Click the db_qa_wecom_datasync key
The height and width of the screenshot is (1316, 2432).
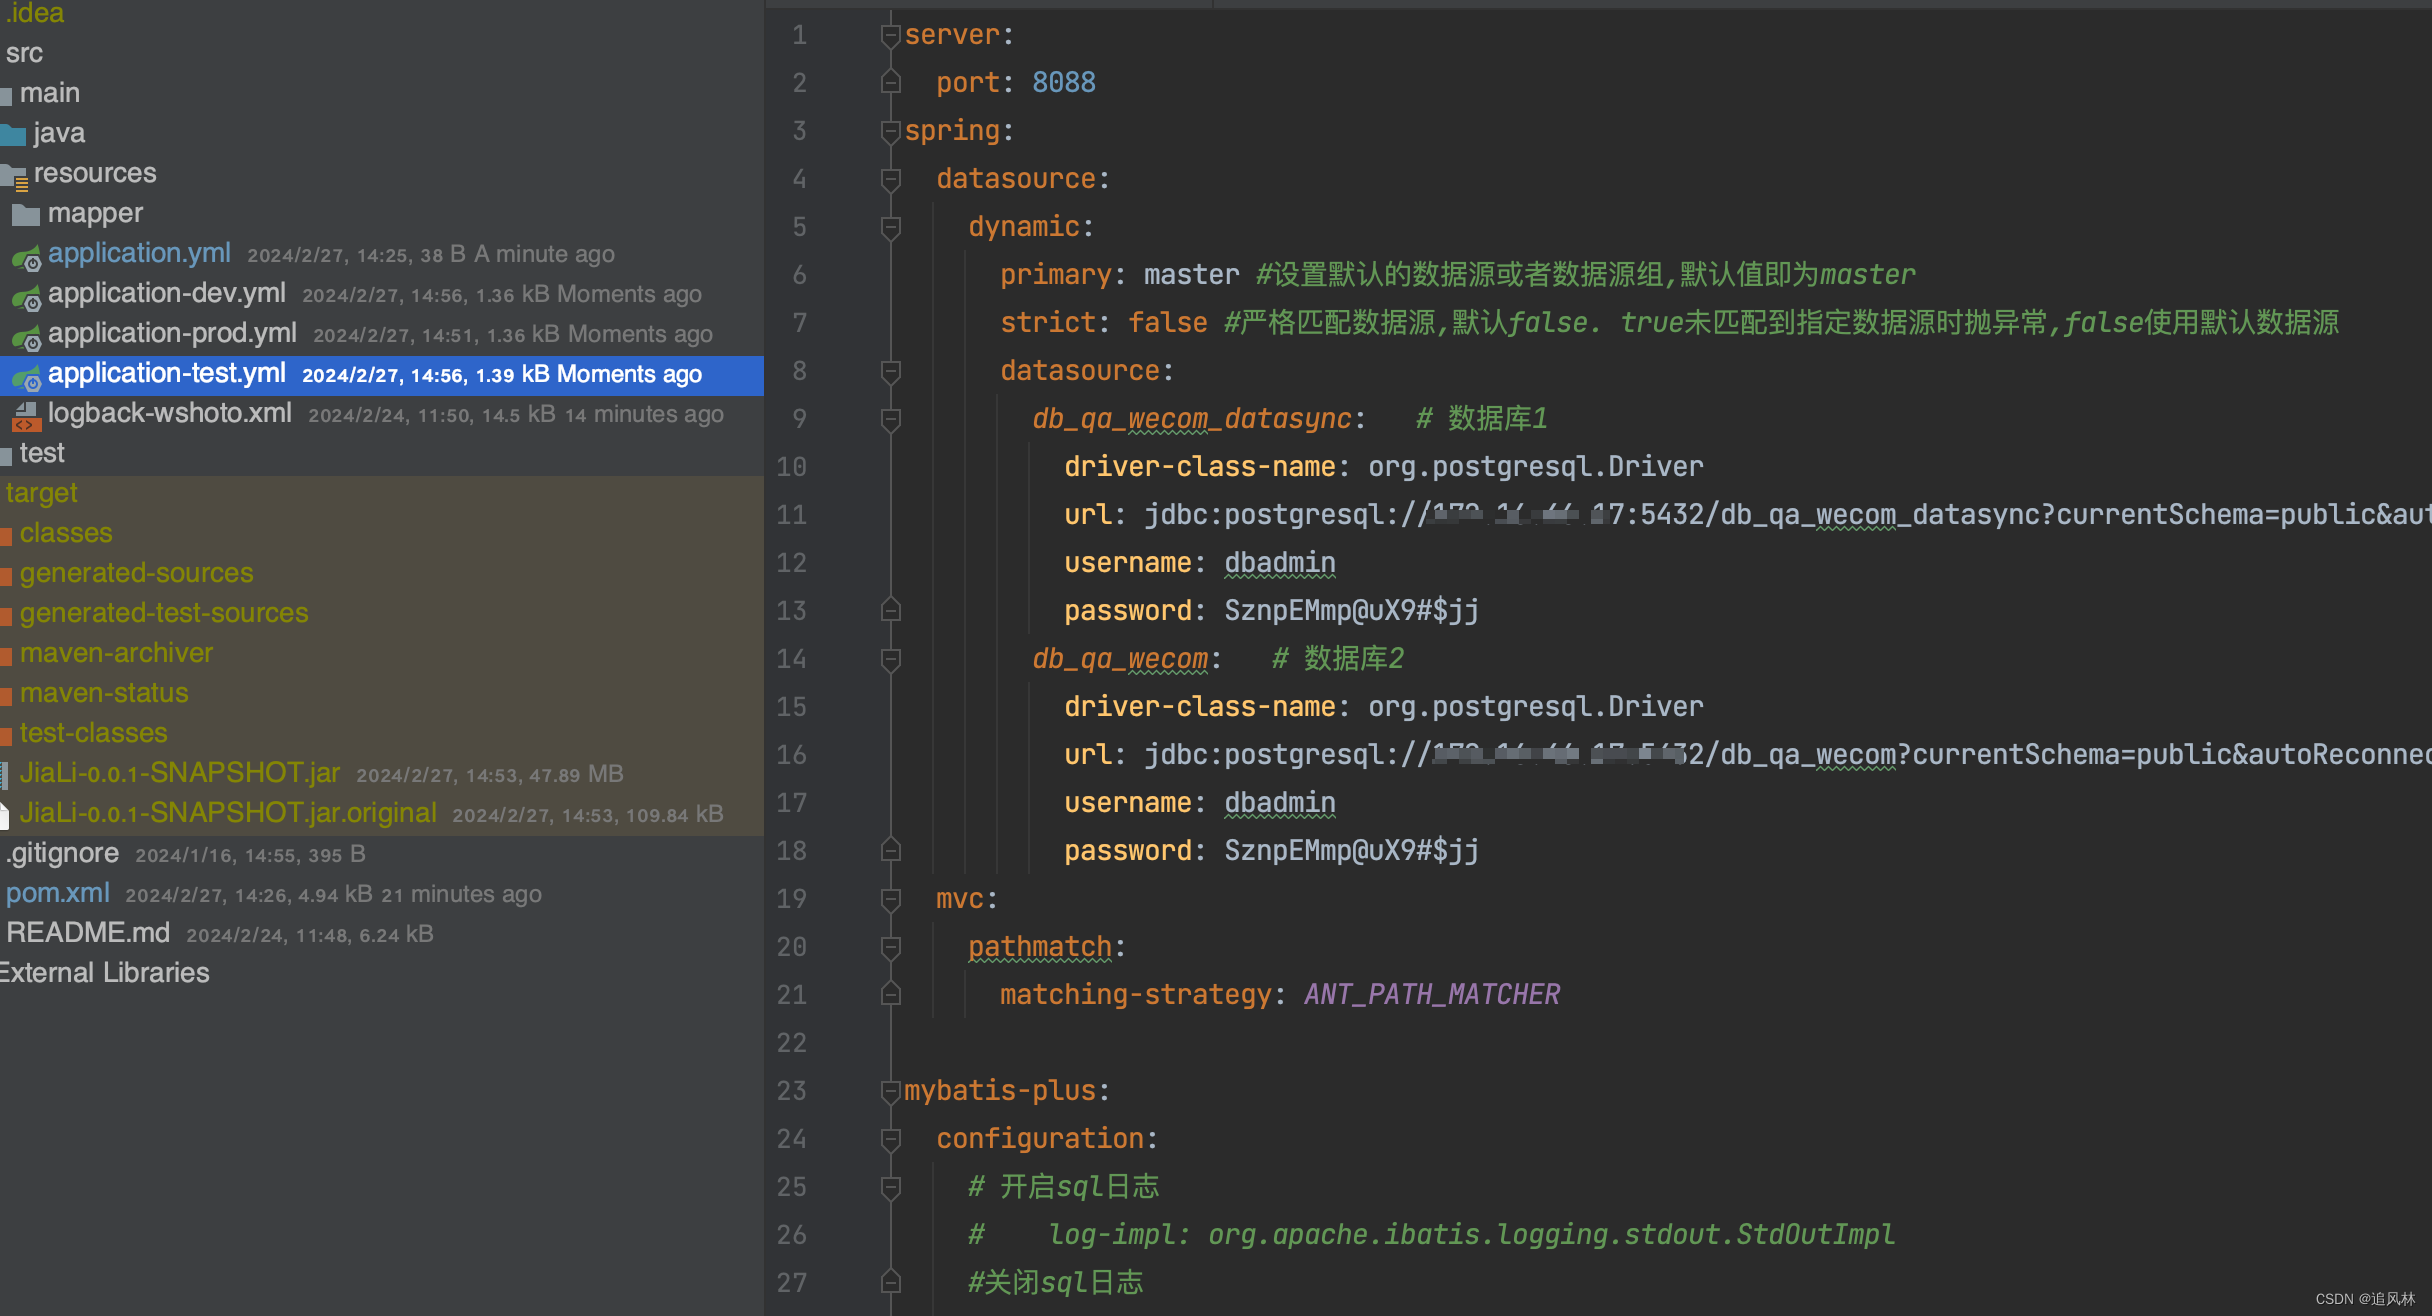[1191, 419]
